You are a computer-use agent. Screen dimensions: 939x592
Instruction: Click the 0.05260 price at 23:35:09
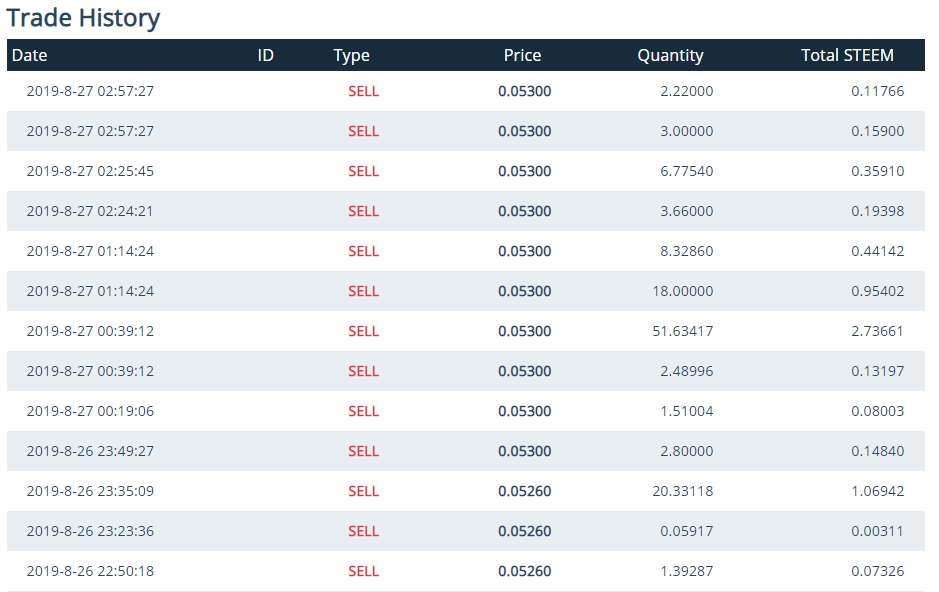pos(525,491)
